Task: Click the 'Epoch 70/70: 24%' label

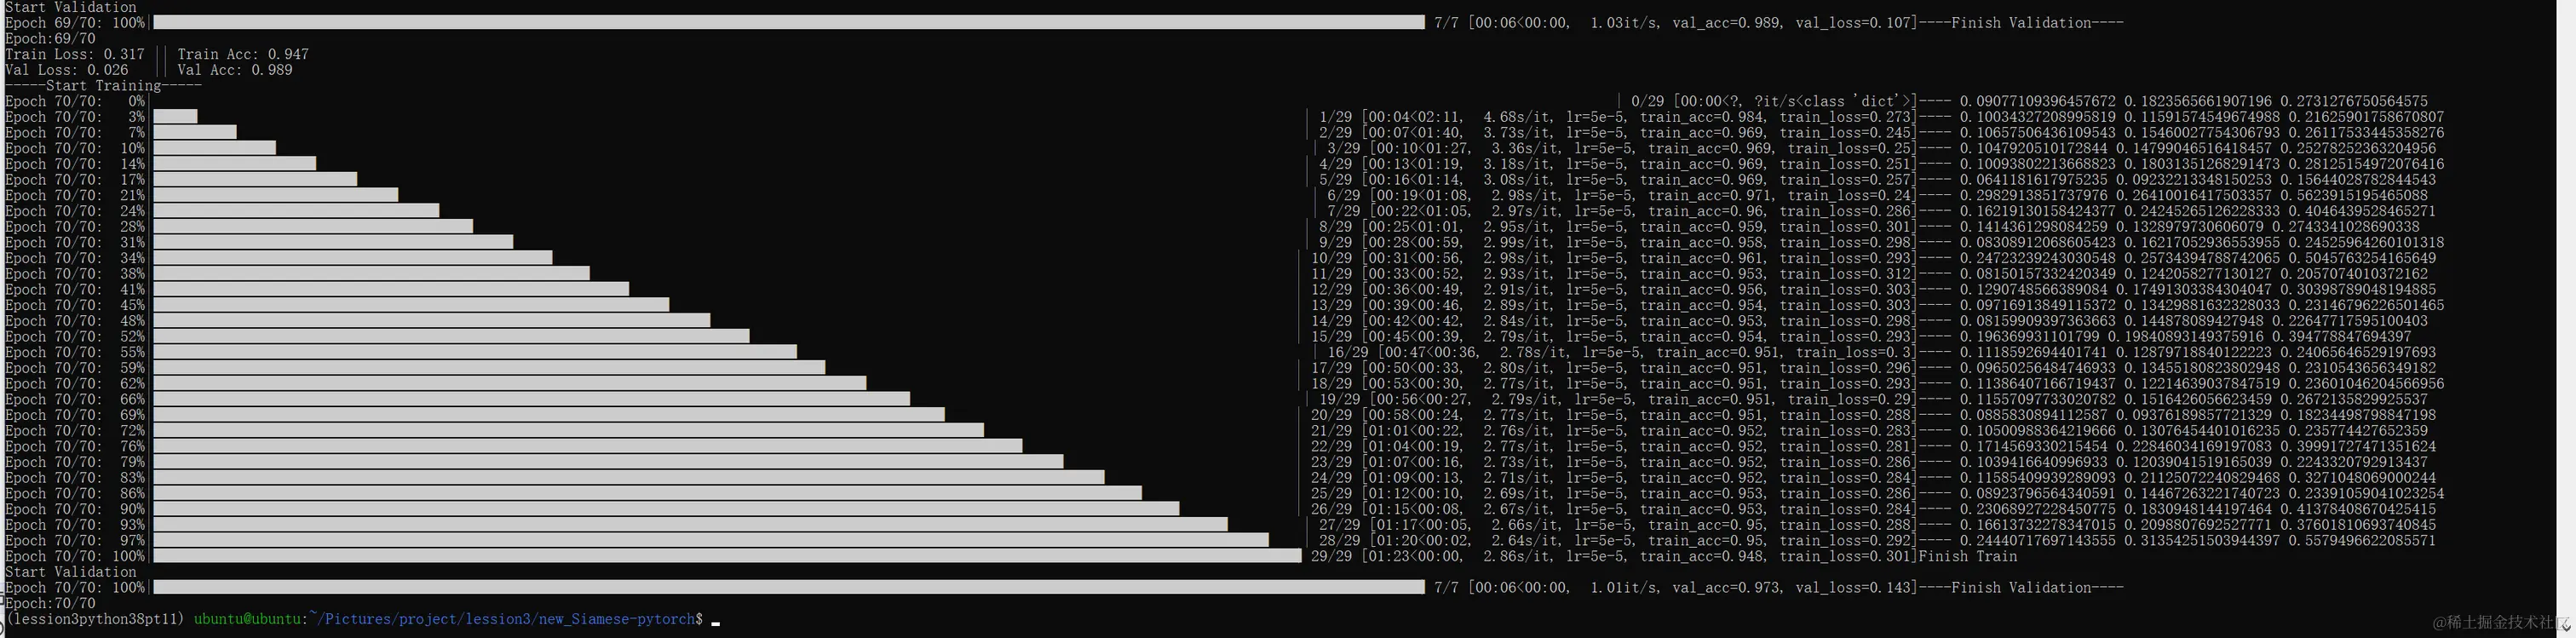Action: pyautogui.click(x=75, y=211)
